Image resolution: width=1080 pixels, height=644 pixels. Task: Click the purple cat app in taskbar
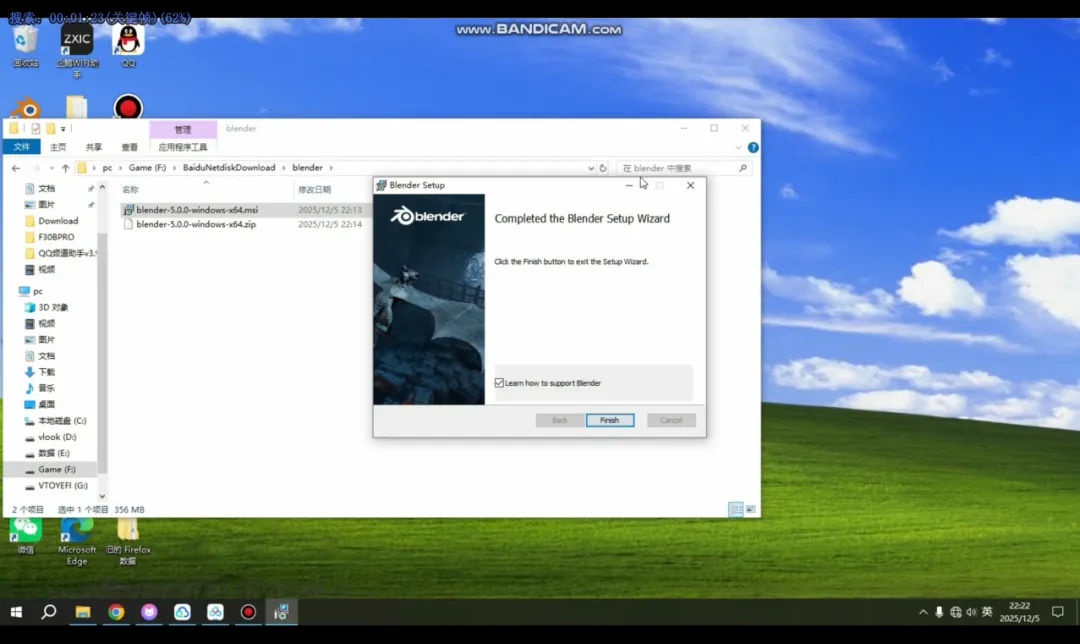point(149,612)
